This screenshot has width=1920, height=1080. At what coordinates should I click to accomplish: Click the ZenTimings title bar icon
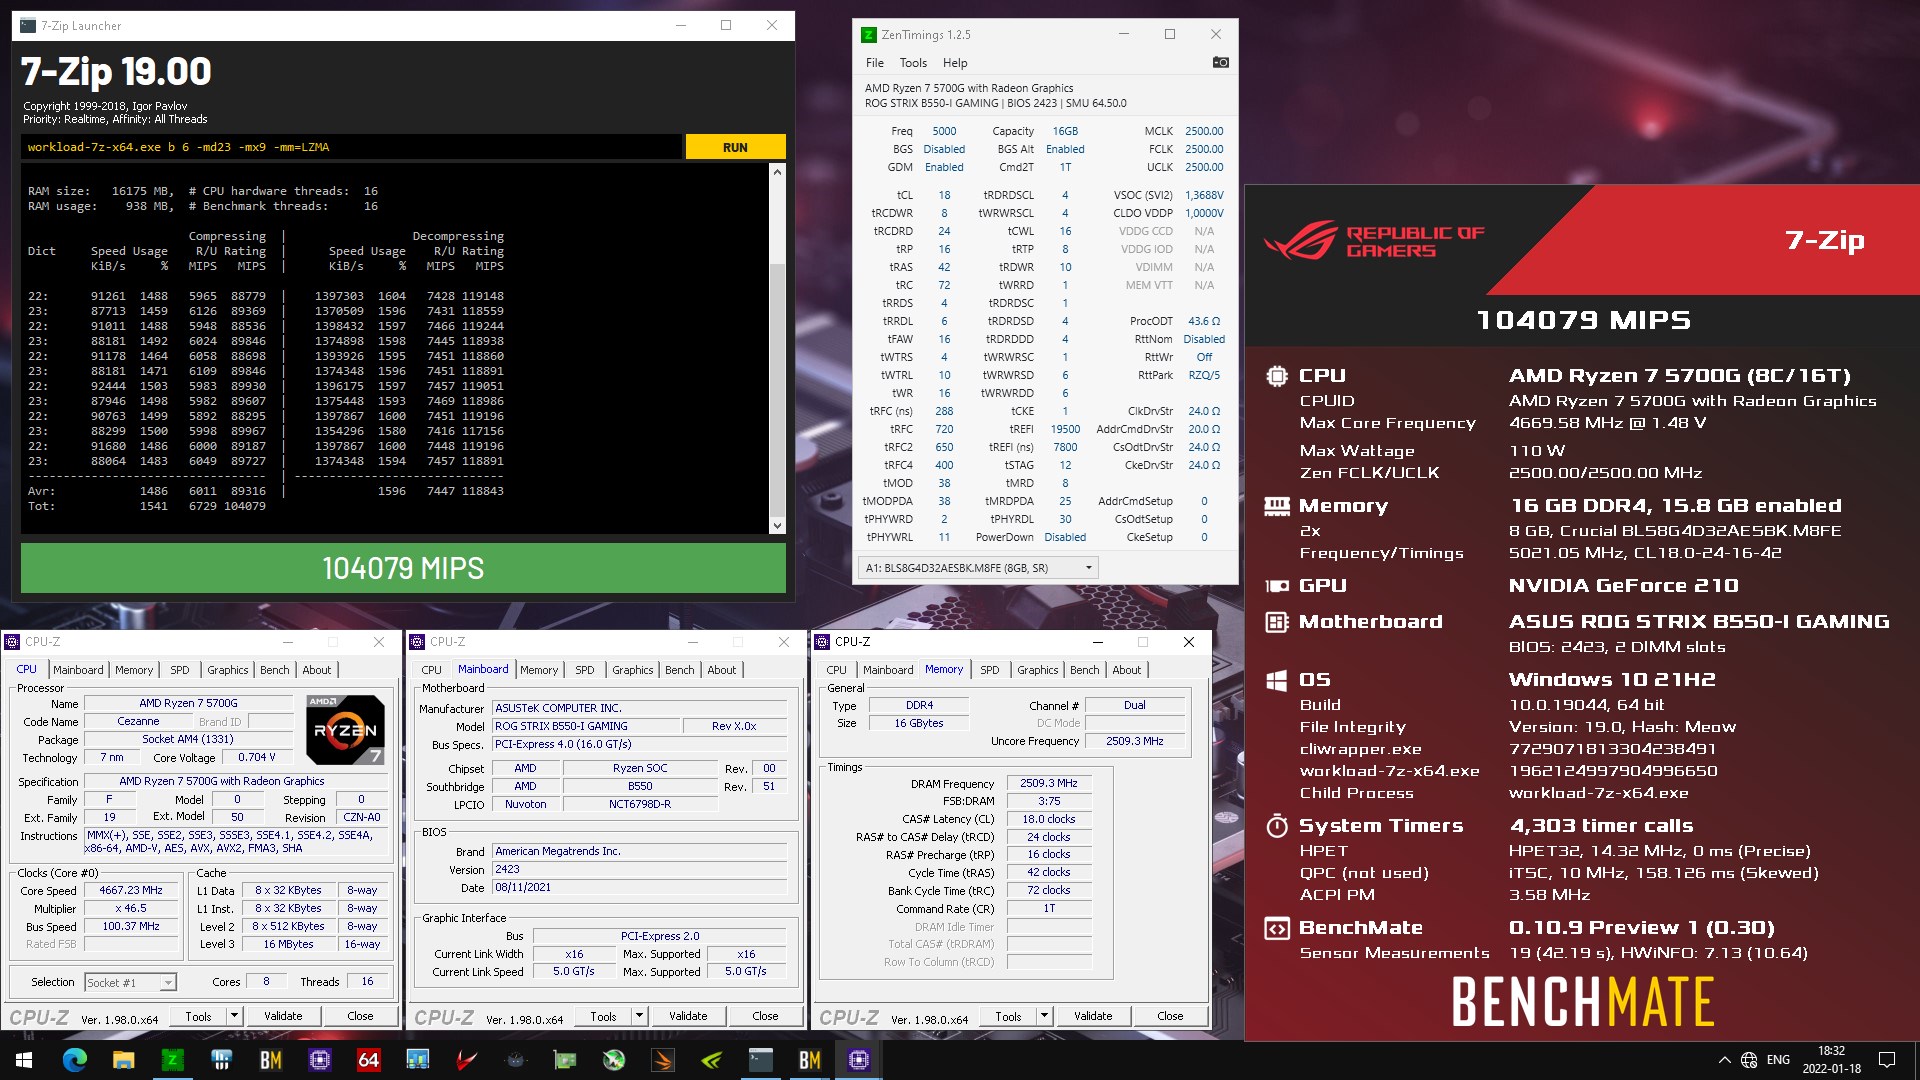tap(869, 35)
